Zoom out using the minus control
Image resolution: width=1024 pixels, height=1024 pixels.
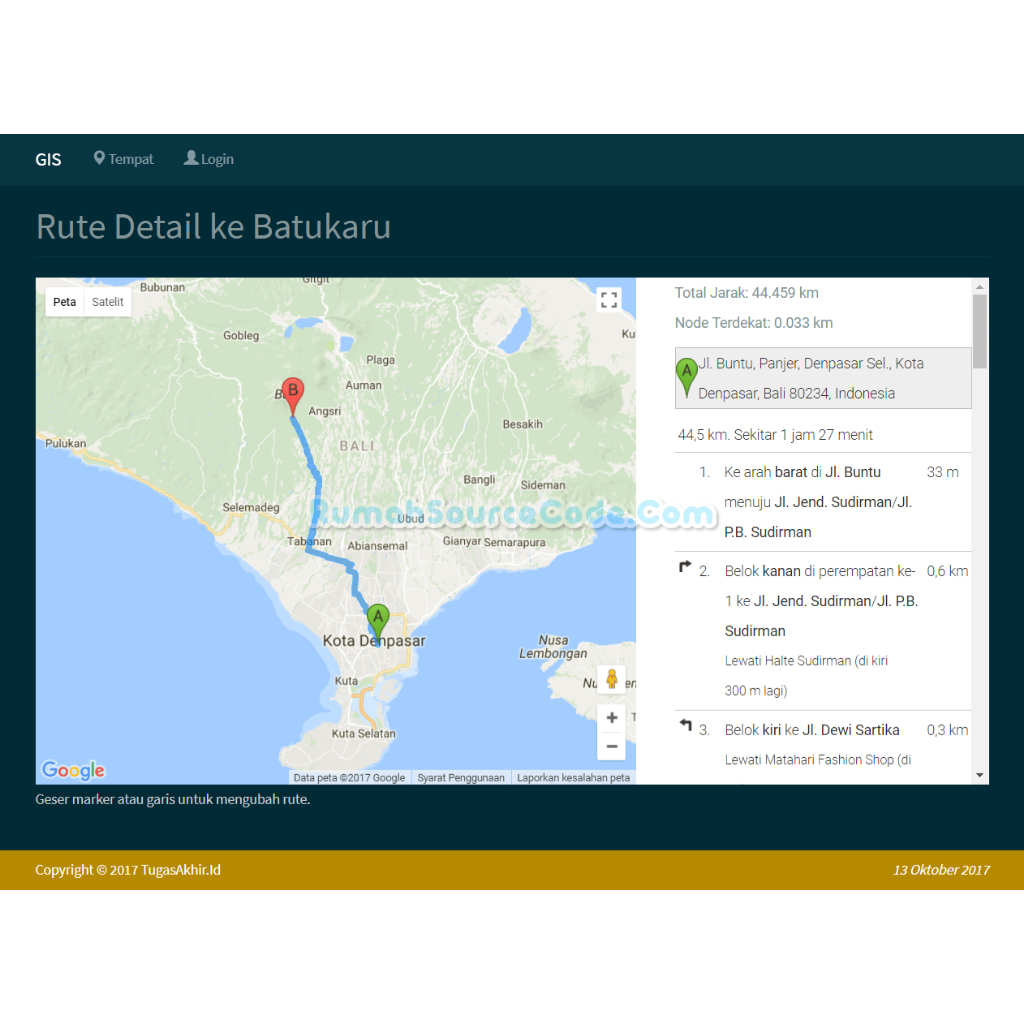(611, 746)
